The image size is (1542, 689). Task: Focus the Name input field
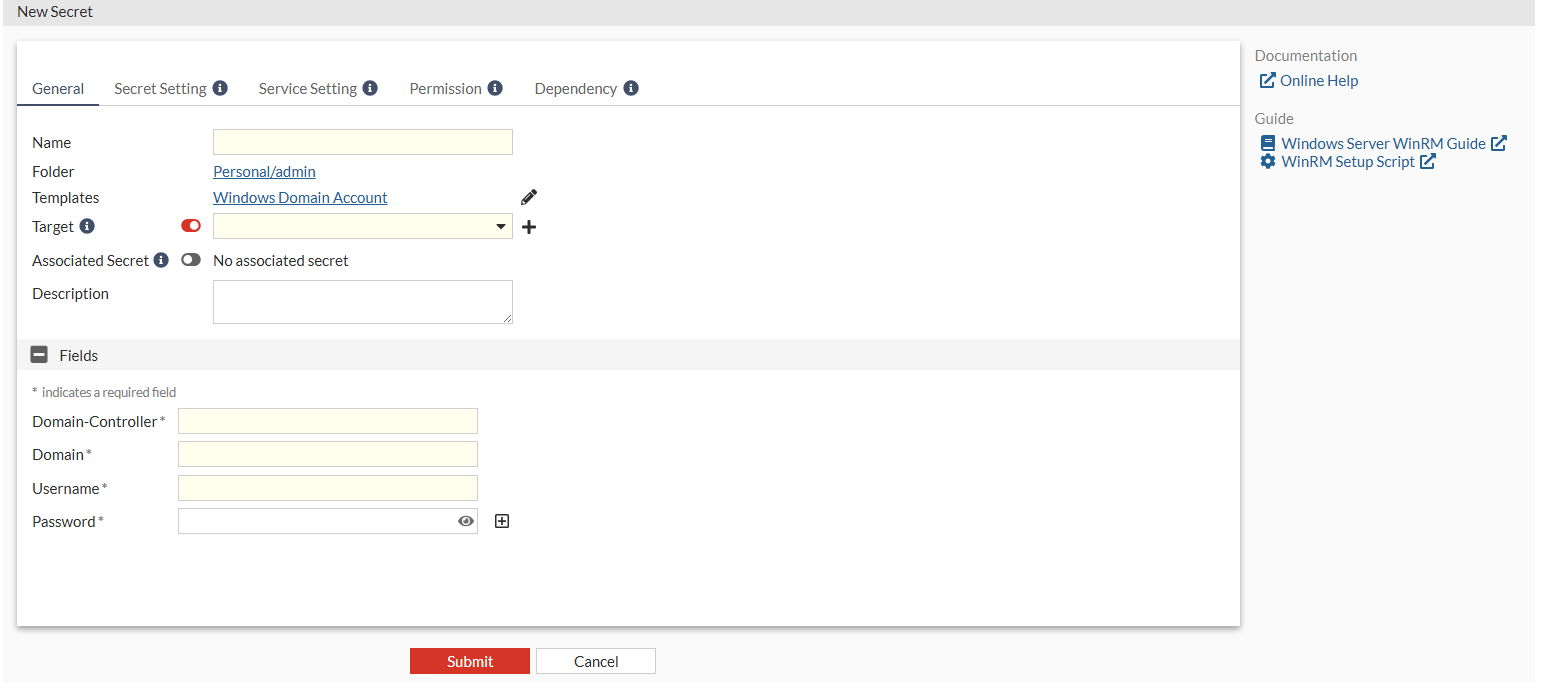(x=363, y=142)
